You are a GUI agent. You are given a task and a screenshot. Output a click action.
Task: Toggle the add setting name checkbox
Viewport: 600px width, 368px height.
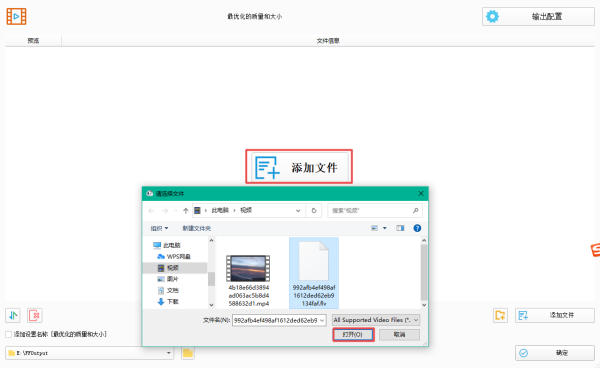point(8,334)
